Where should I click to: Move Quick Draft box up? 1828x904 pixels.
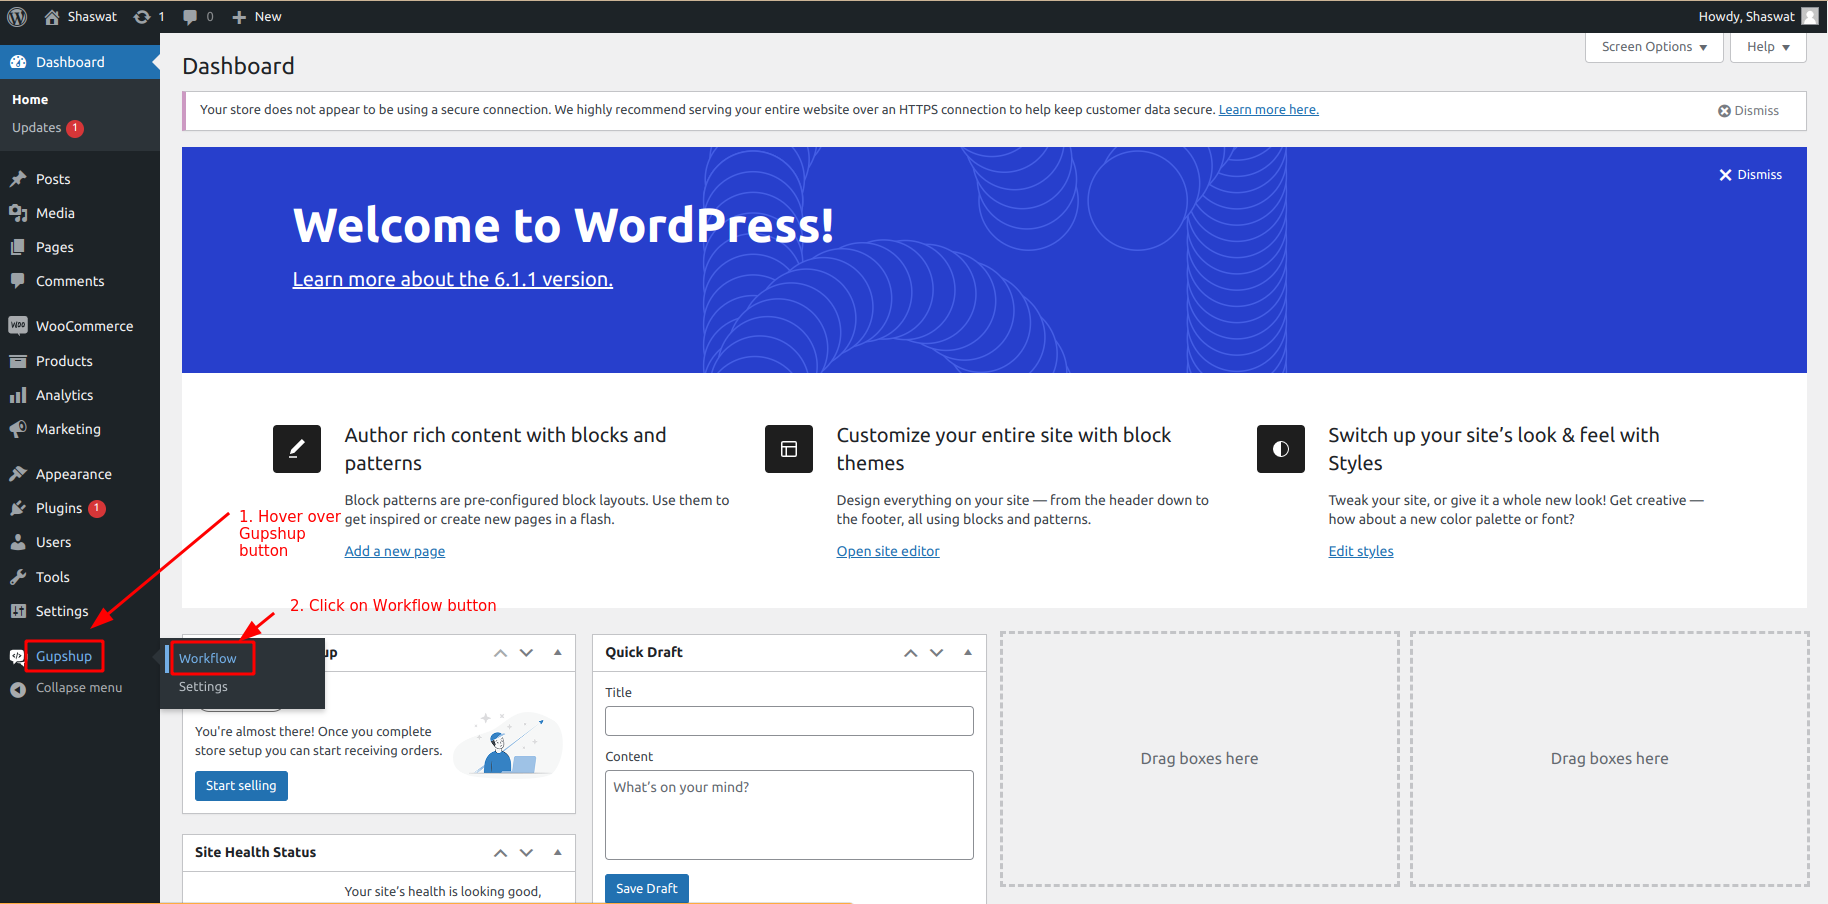click(x=911, y=653)
